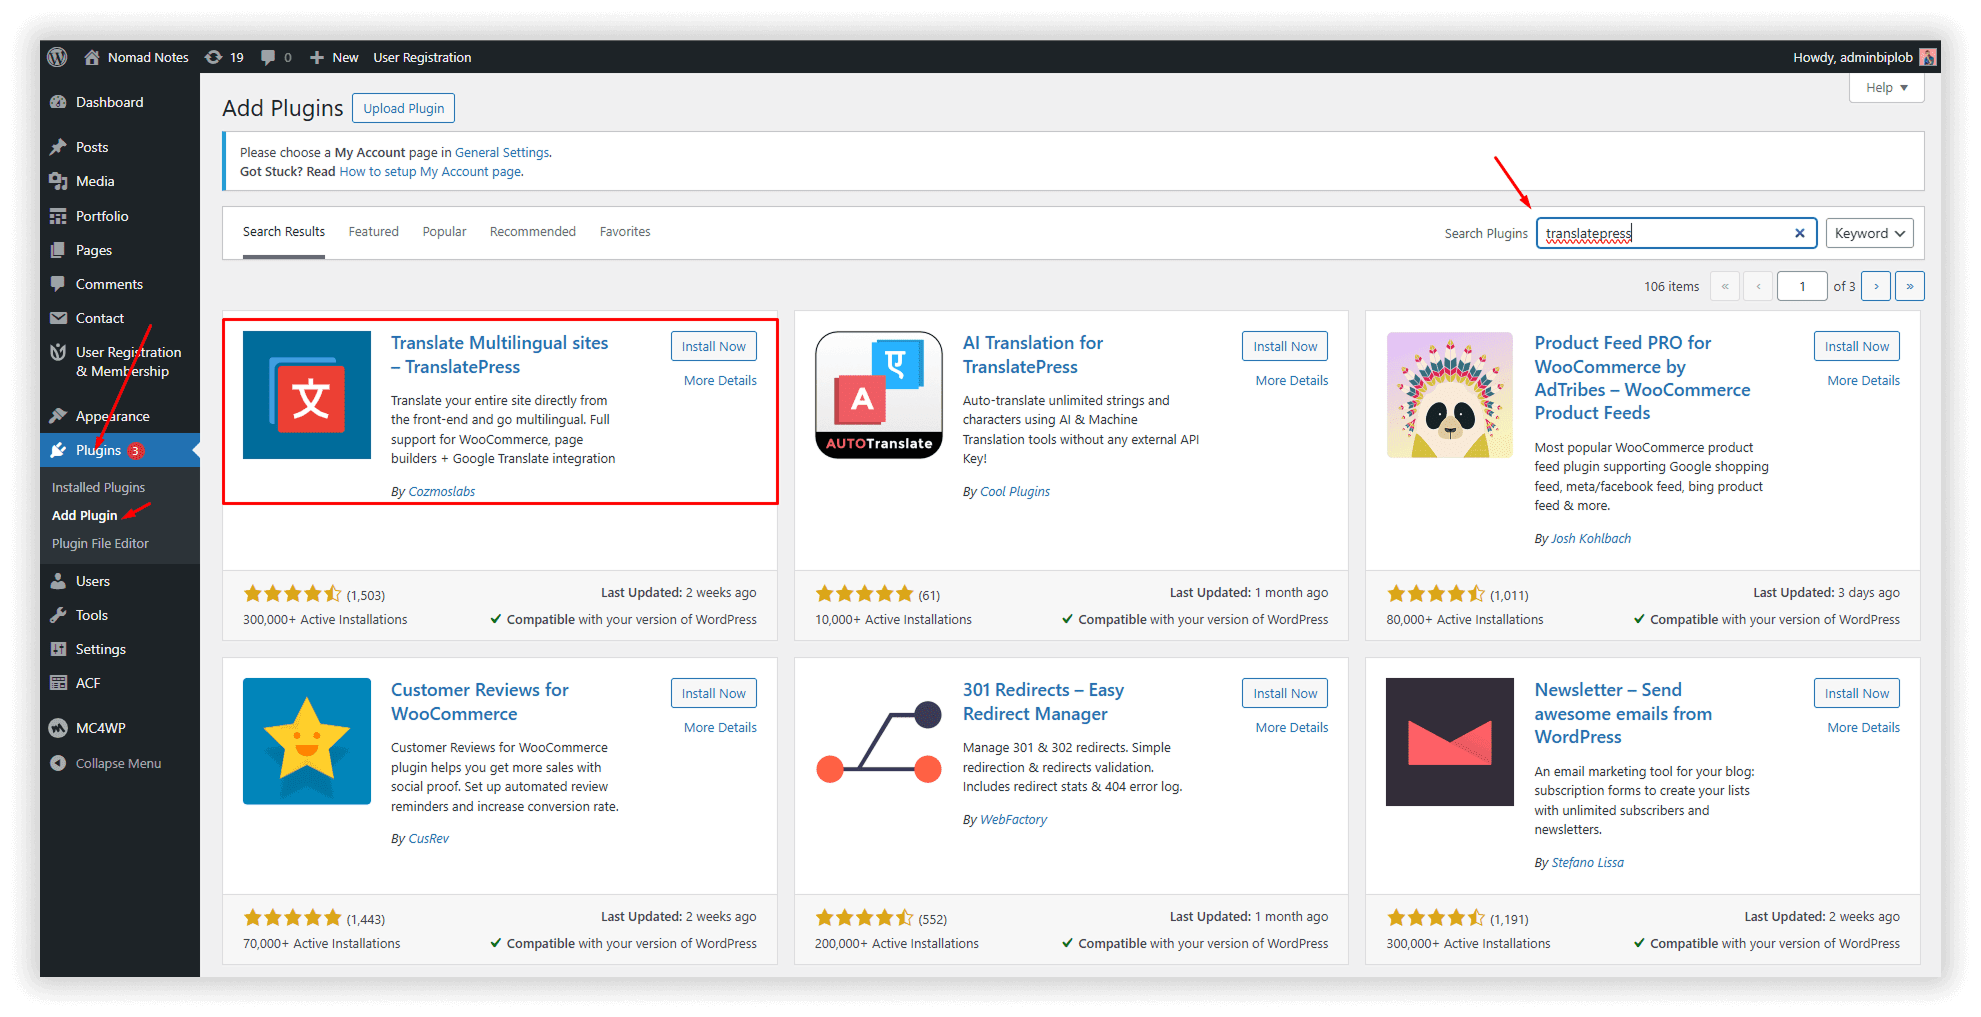Viewport: 1981px width, 1017px height.
Task: Open the 19 pending updates icon
Action: pos(213,57)
